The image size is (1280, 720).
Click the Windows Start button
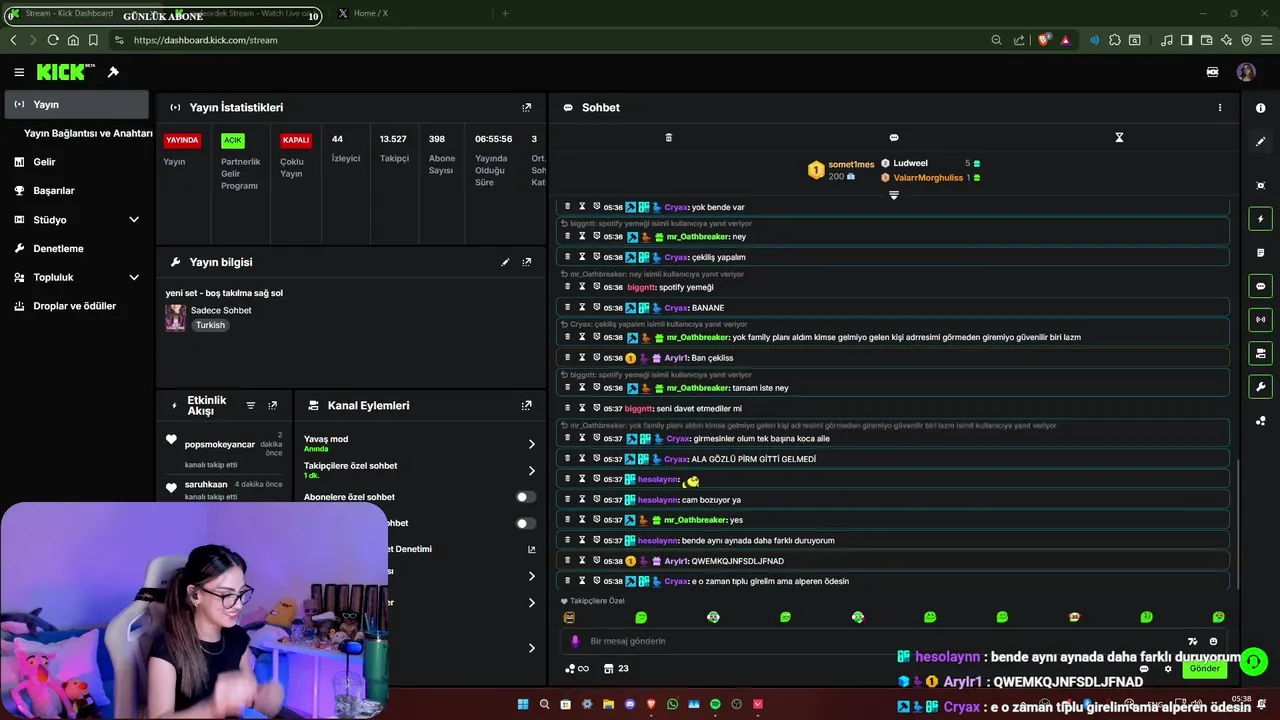point(523,705)
